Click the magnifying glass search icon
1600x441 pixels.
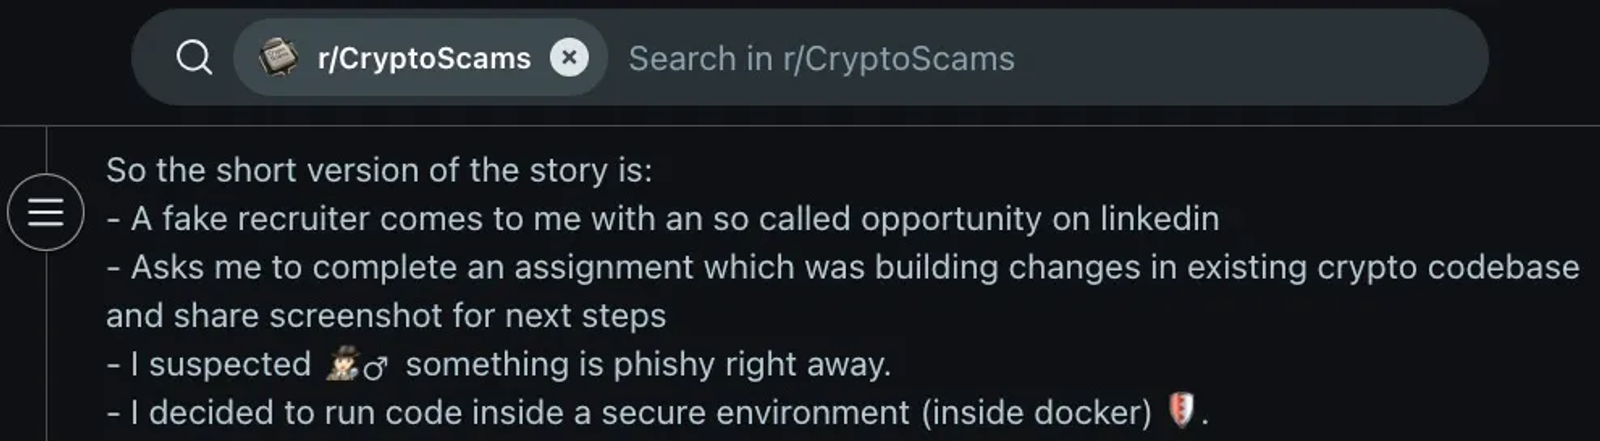pos(194,58)
